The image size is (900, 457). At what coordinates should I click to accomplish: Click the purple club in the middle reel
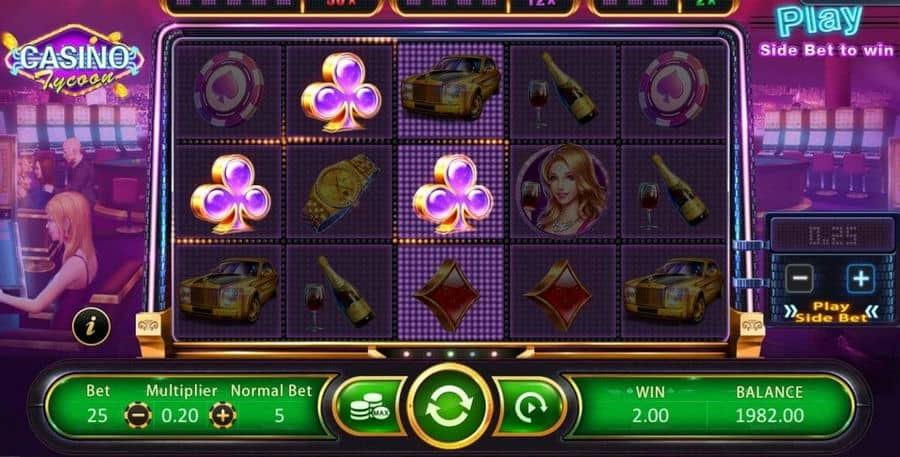(x=452, y=193)
